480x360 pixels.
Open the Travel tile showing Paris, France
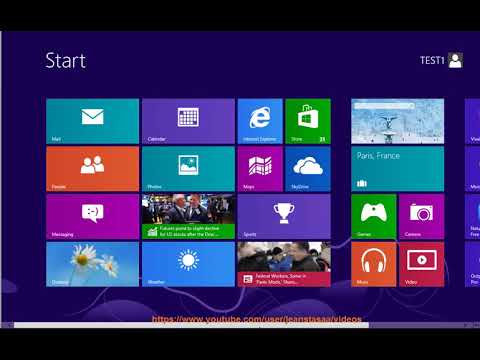pyautogui.click(x=397, y=169)
